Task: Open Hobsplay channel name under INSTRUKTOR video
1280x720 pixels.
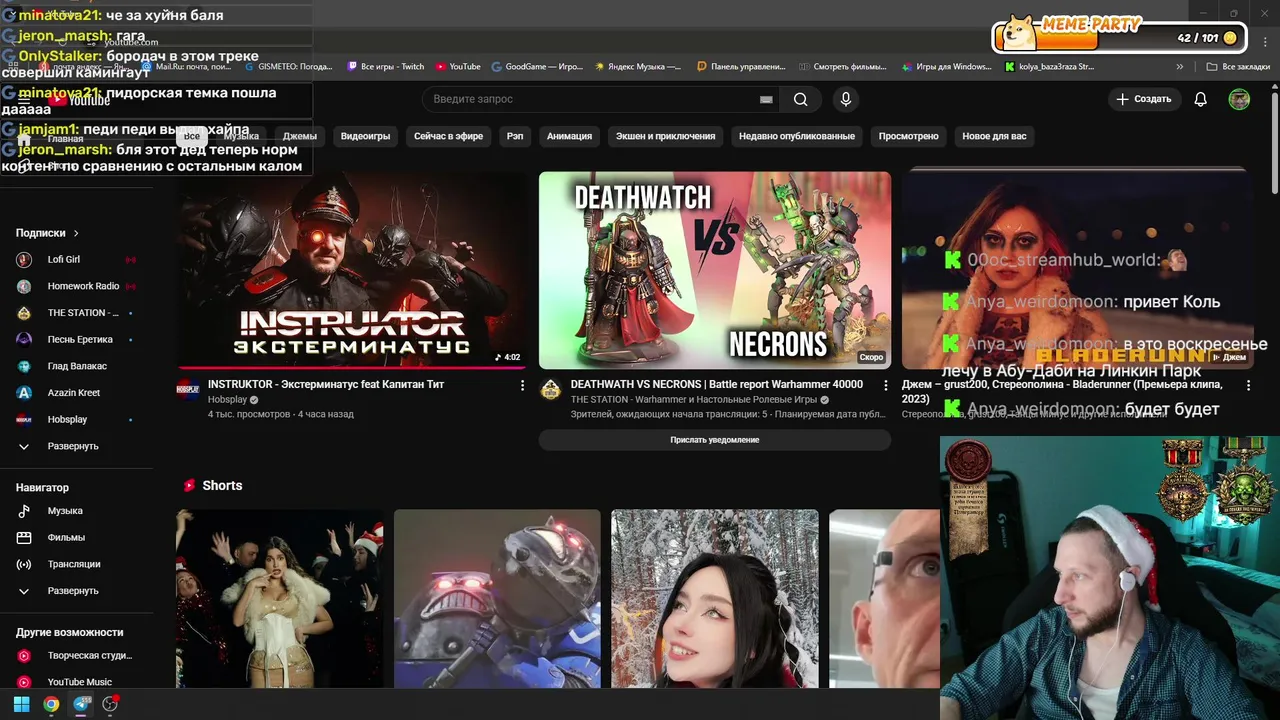Action: (227, 400)
